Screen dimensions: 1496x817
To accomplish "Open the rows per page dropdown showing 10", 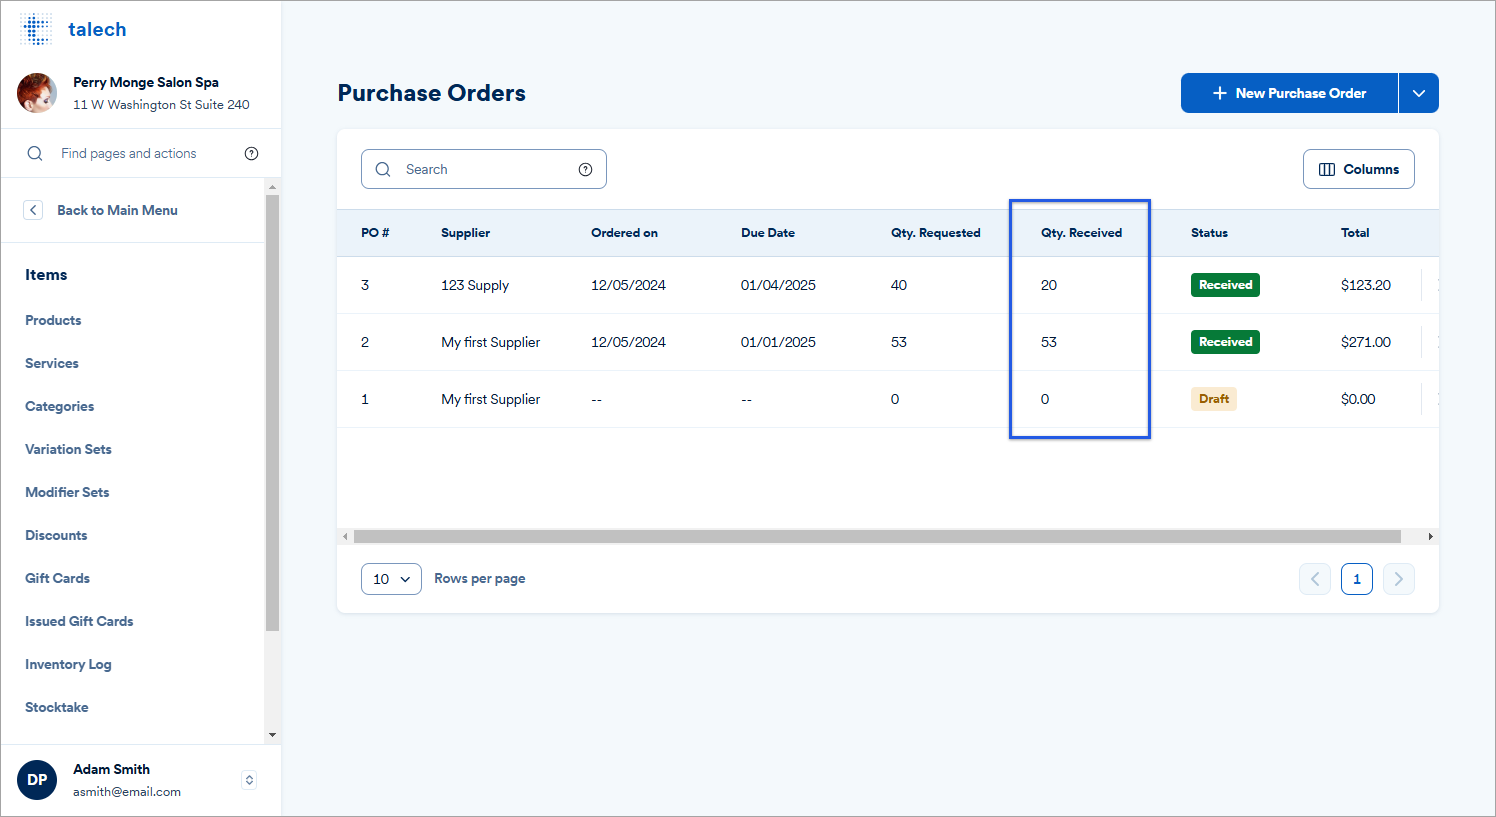I will (x=391, y=579).
